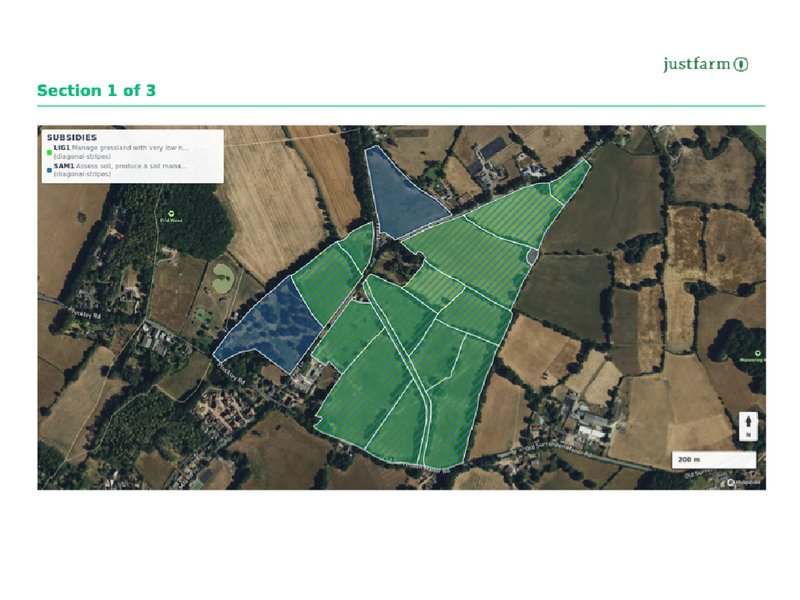The width and height of the screenshot is (800, 600).
Task: Click the dark solar panel building at top
Action: click(494, 148)
